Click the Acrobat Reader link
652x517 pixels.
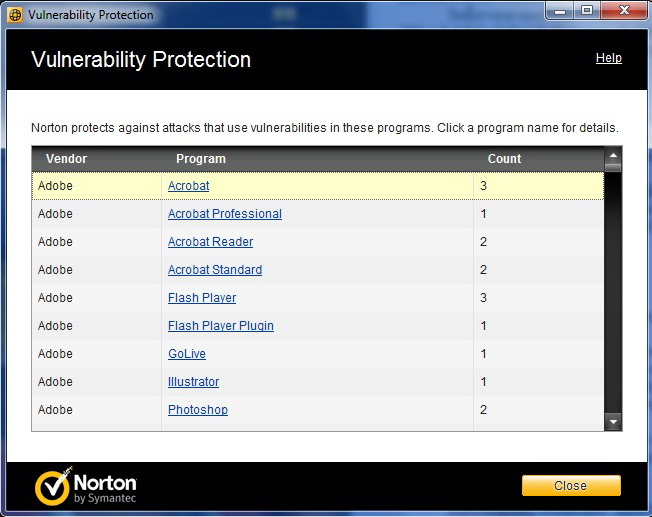(210, 242)
